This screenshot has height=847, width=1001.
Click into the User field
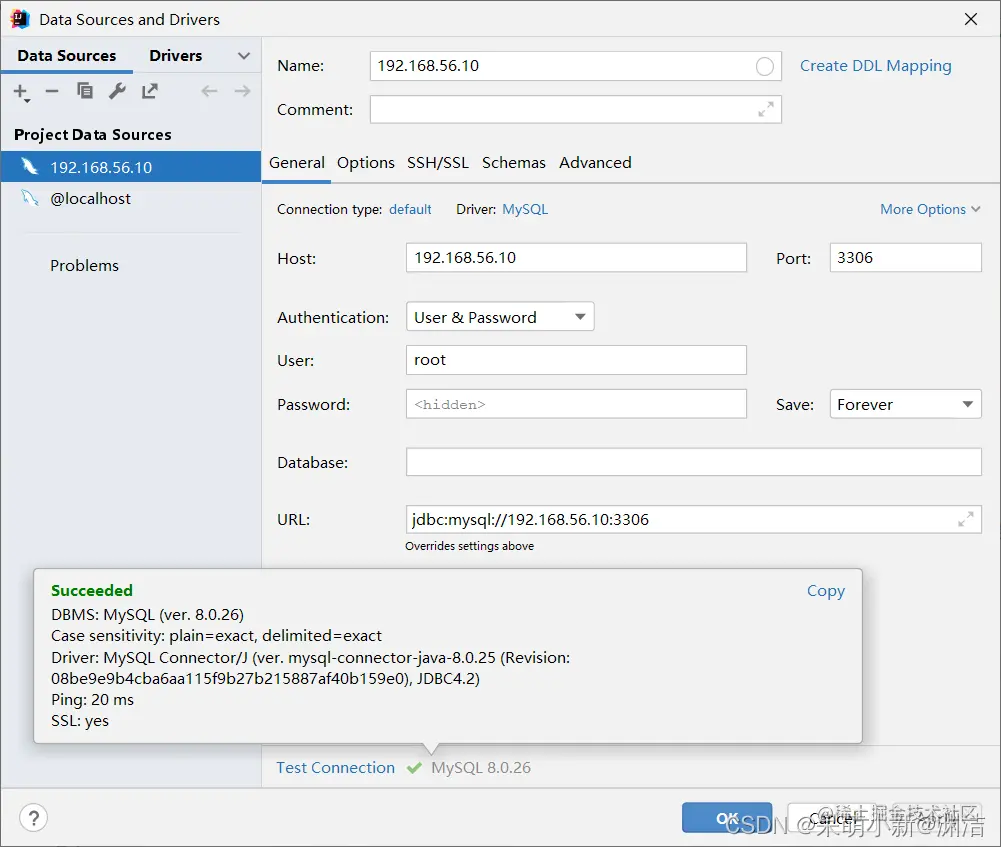(576, 360)
